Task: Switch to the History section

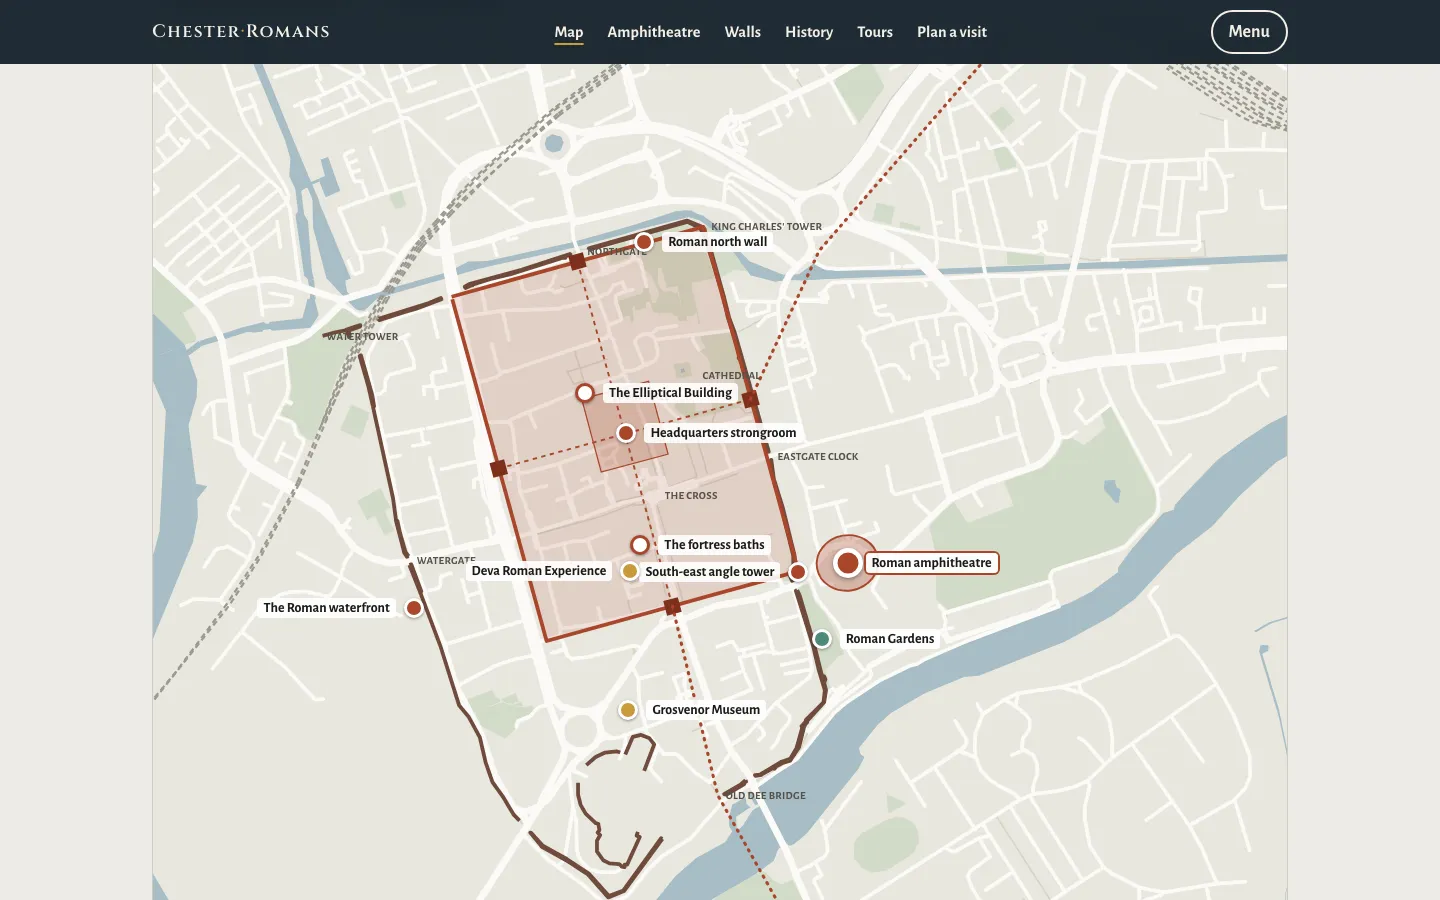Action: tap(809, 32)
